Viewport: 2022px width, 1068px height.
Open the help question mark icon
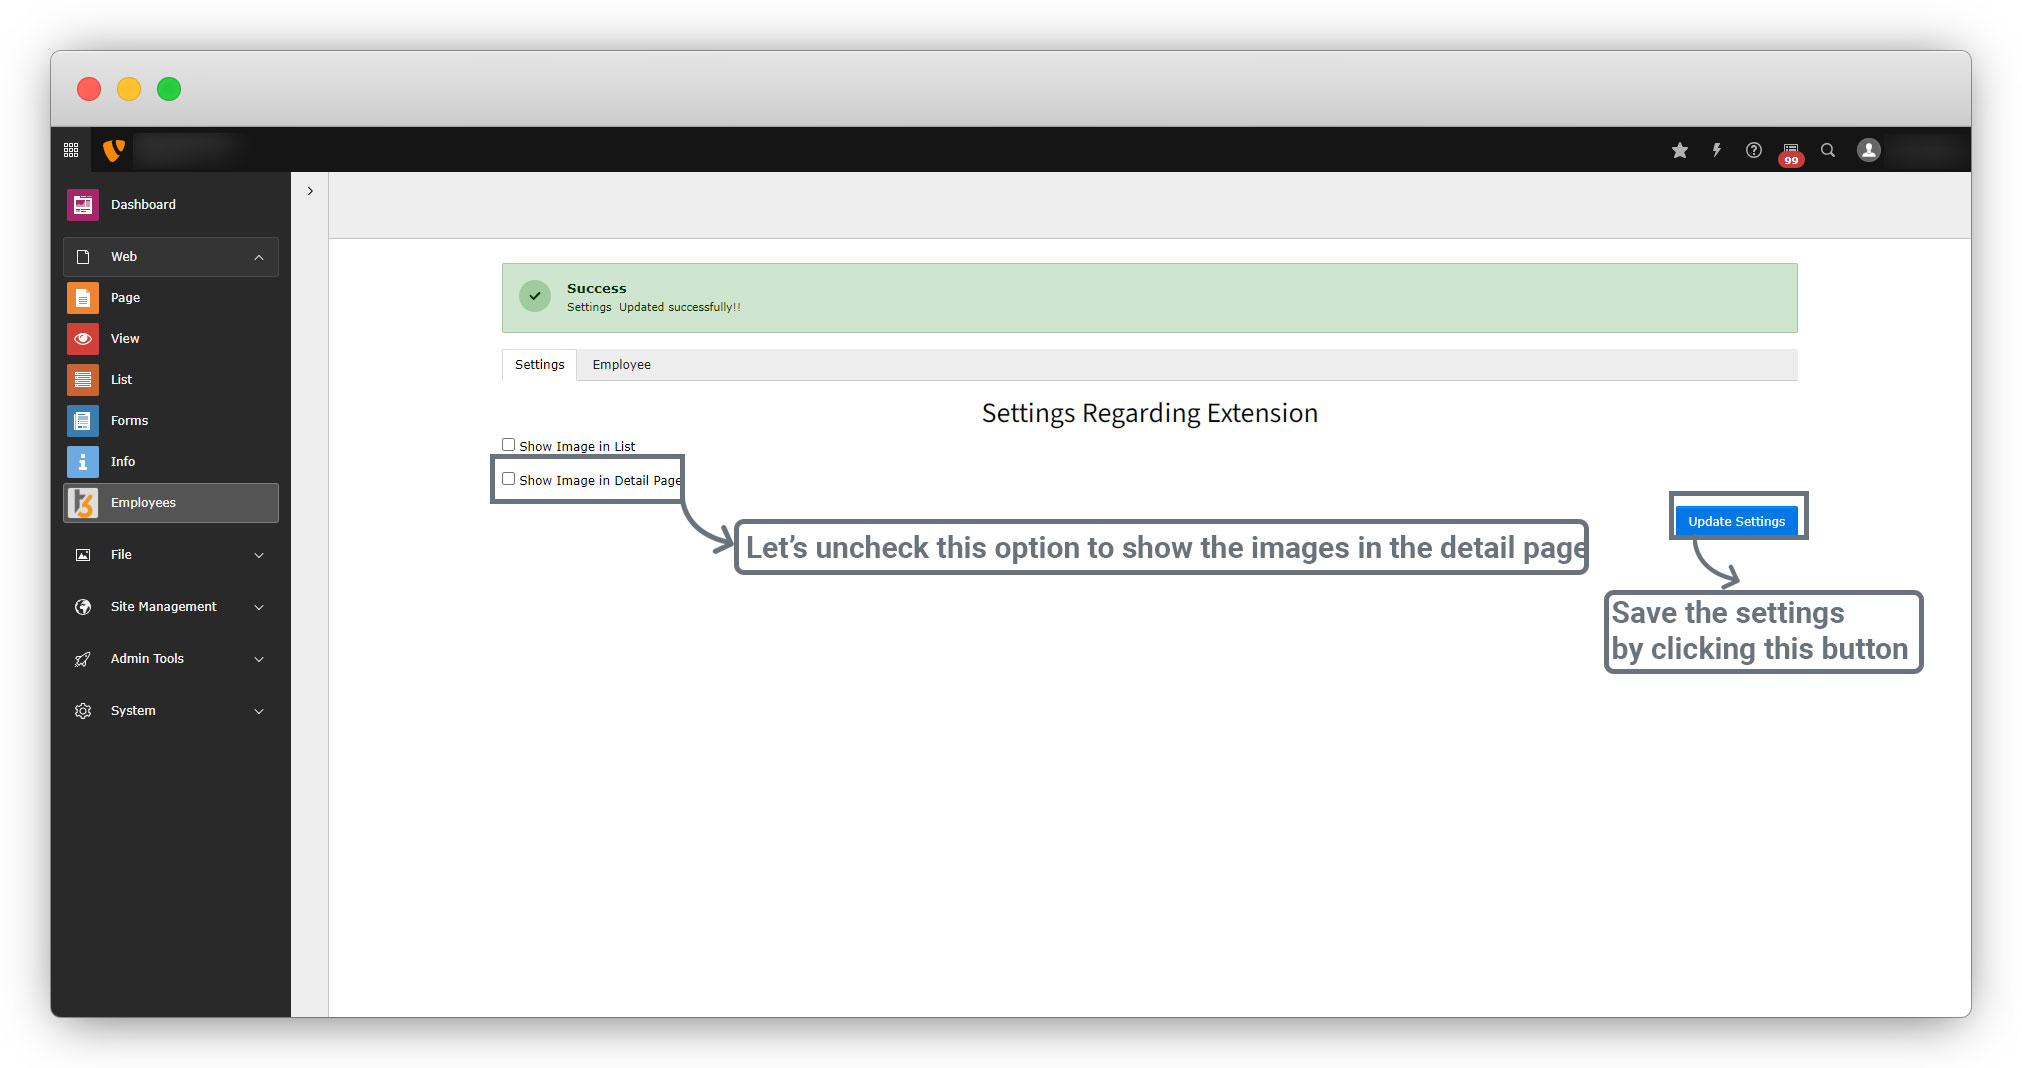(x=1753, y=150)
